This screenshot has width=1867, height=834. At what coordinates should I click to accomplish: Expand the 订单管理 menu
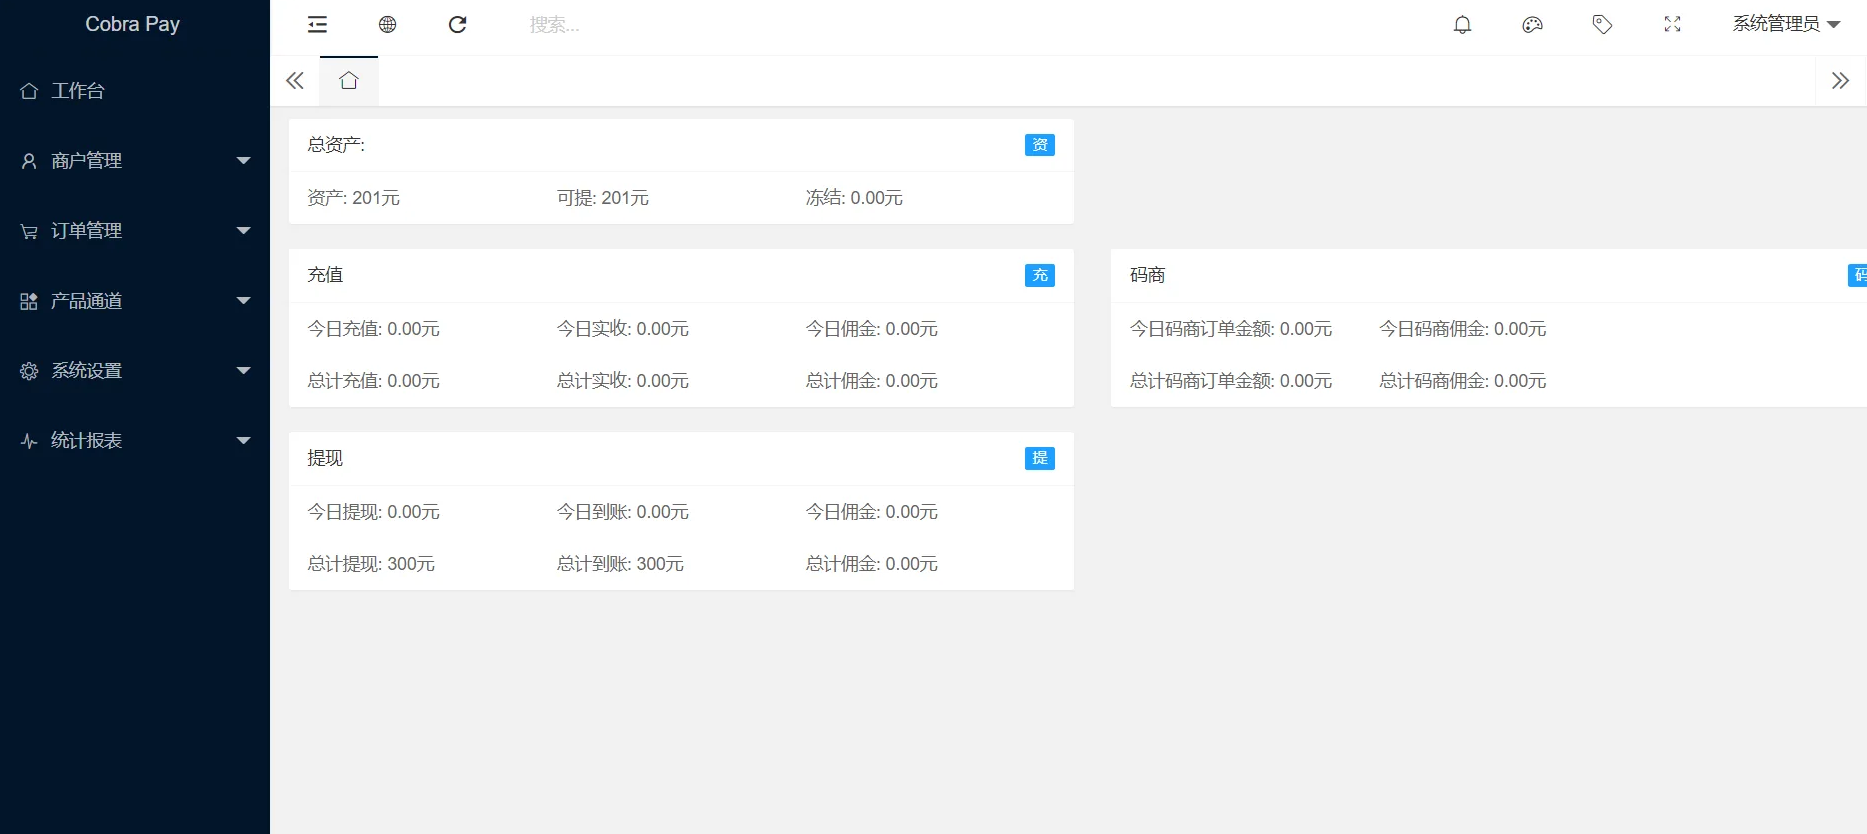[x=134, y=231]
